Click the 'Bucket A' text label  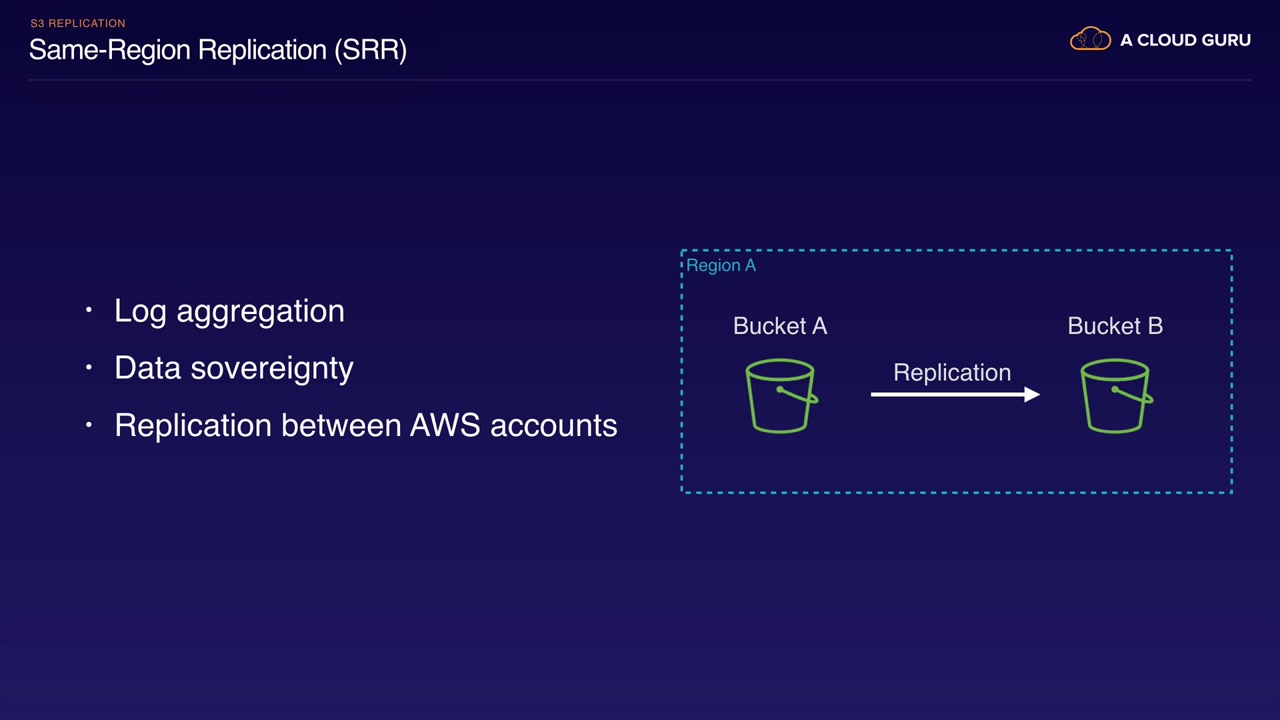tap(780, 326)
